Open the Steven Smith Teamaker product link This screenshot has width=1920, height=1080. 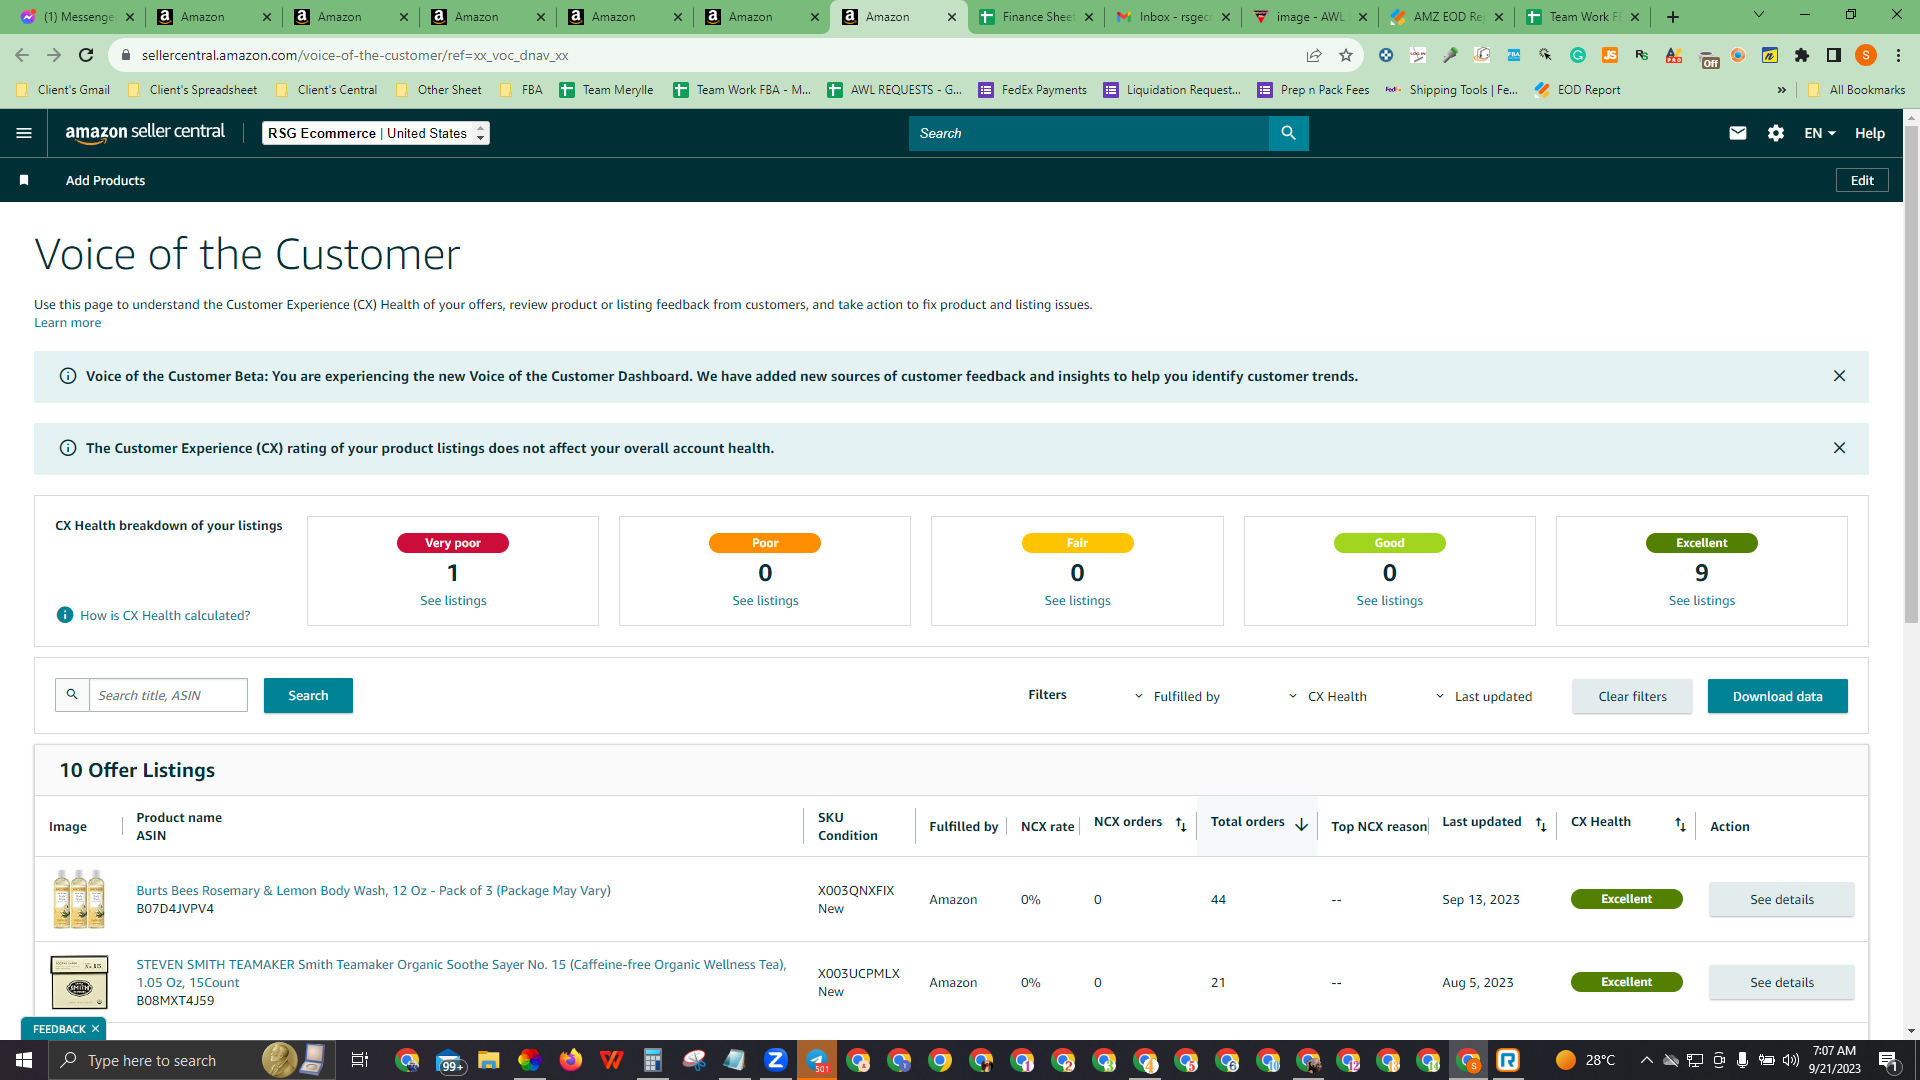[x=461, y=973]
